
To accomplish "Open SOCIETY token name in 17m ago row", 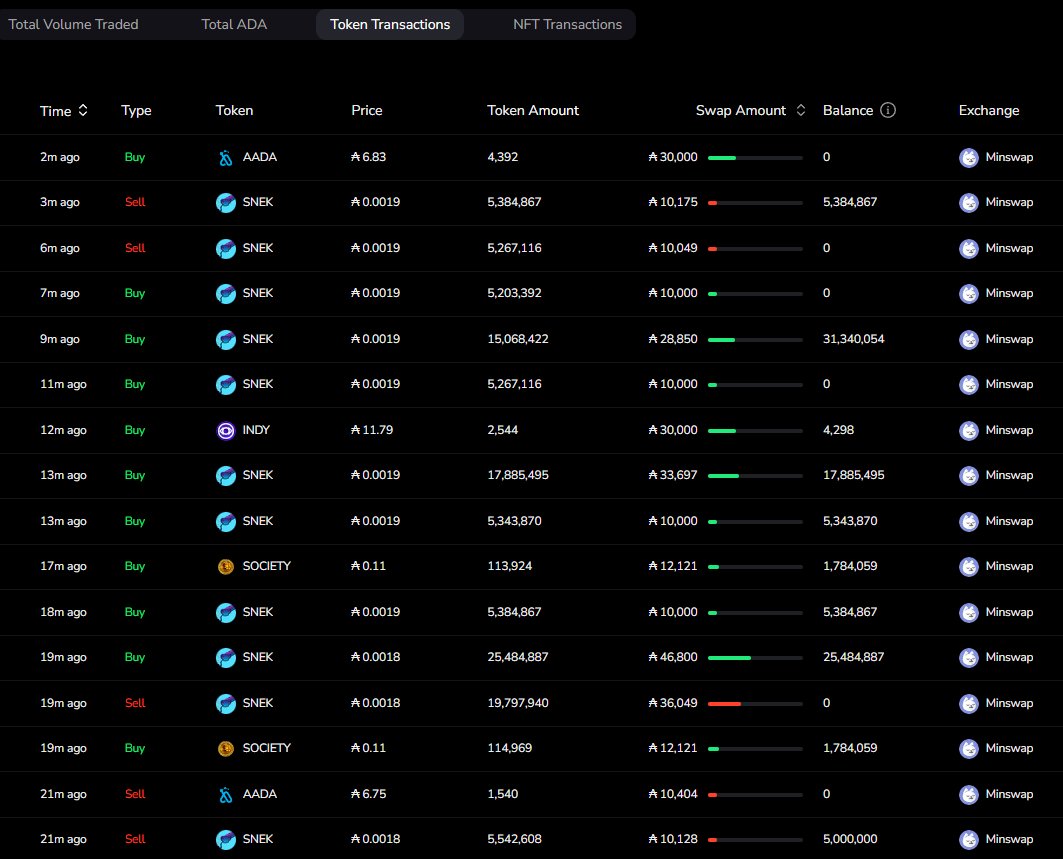I will [266, 565].
